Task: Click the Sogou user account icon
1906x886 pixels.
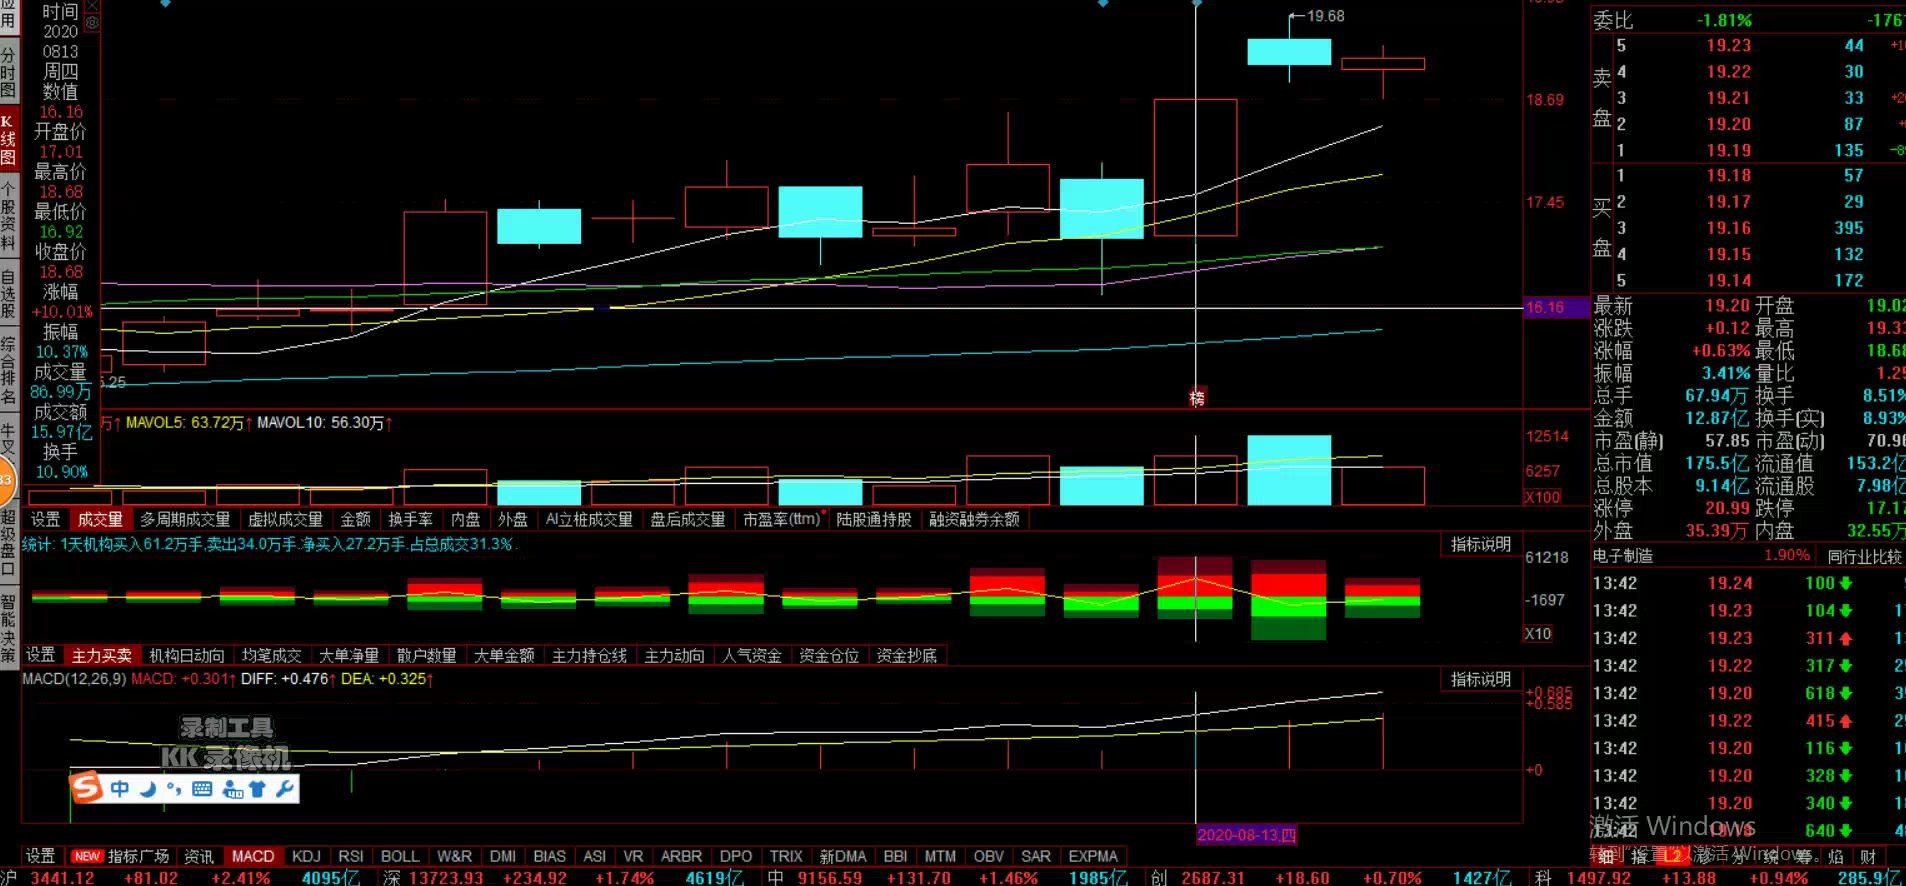Action: pyautogui.click(x=233, y=789)
